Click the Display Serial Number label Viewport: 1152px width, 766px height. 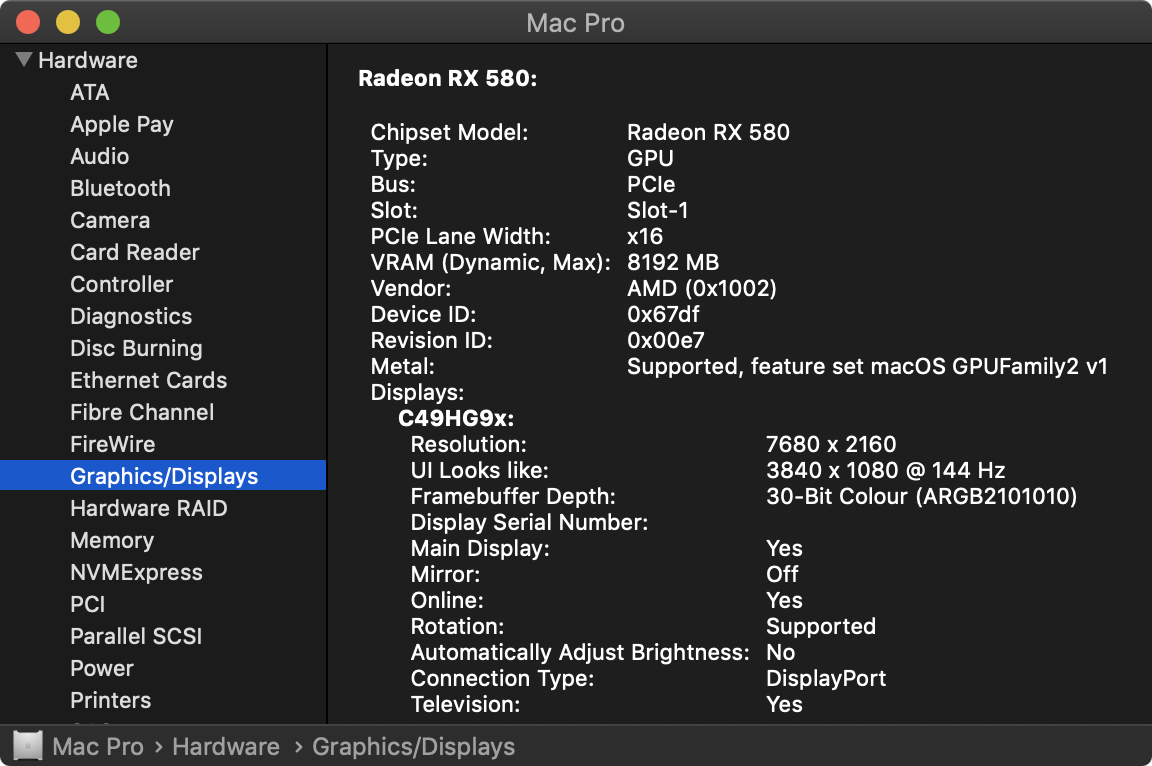click(529, 522)
